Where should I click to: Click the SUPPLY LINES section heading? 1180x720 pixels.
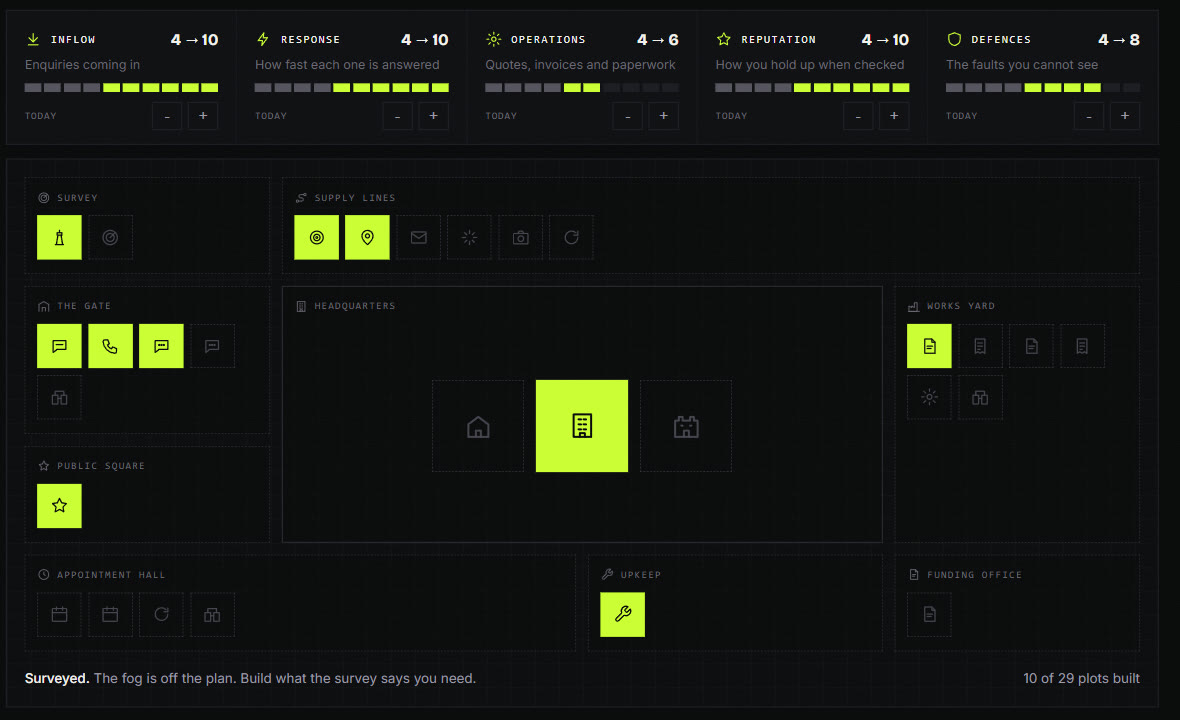point(354,198)
